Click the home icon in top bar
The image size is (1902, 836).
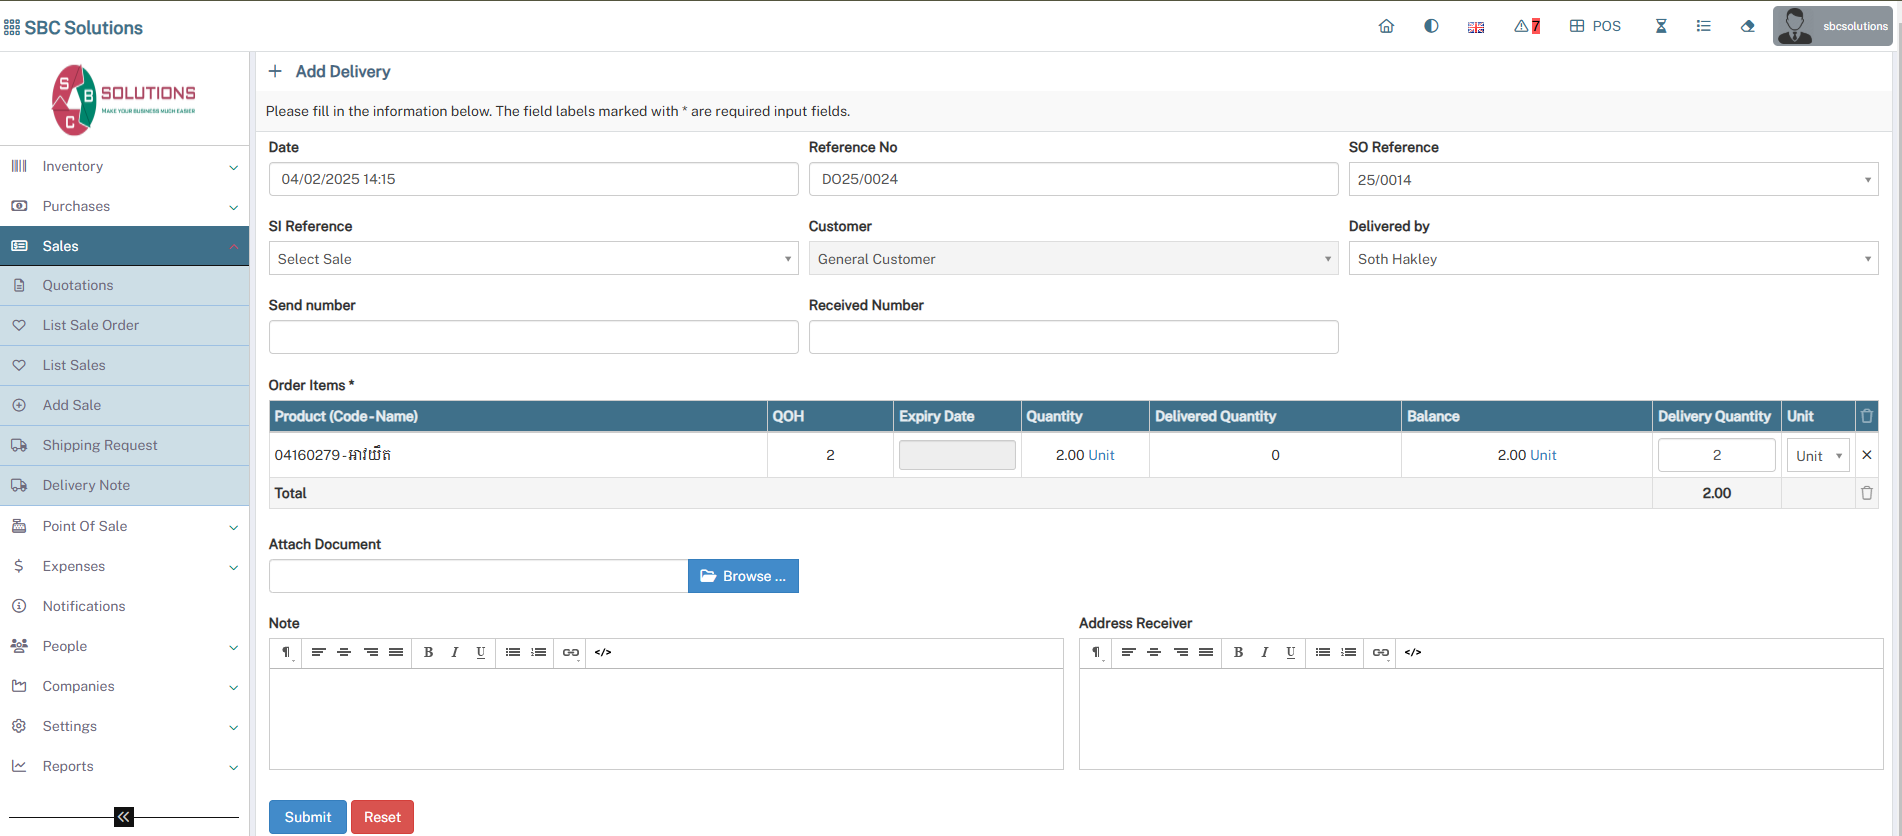tap(1386, 26)
